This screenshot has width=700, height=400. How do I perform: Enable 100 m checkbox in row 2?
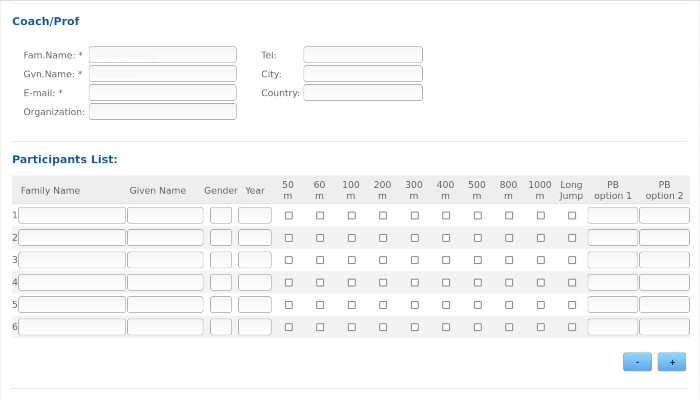pos(351,238)
